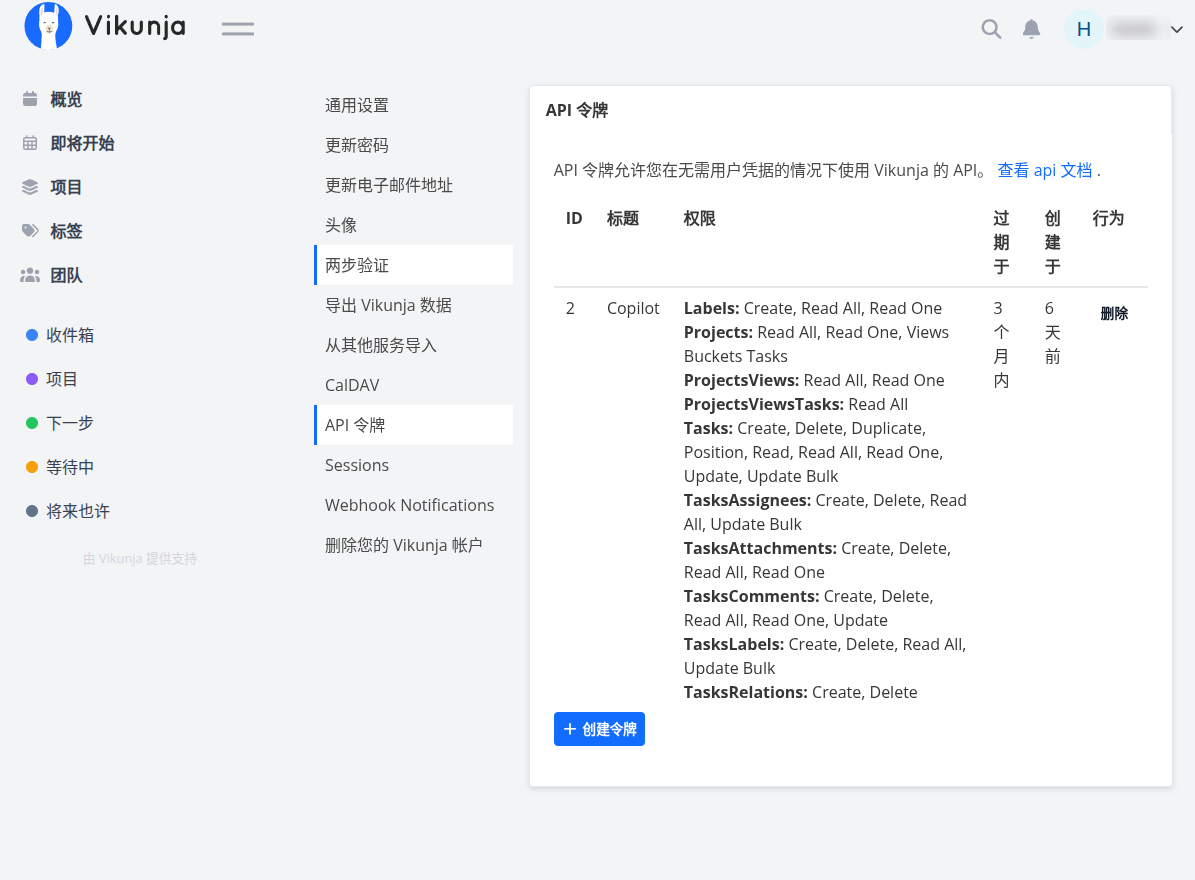Toggle the hamburger menu button

pyautogui.click(x=238, y=29)
